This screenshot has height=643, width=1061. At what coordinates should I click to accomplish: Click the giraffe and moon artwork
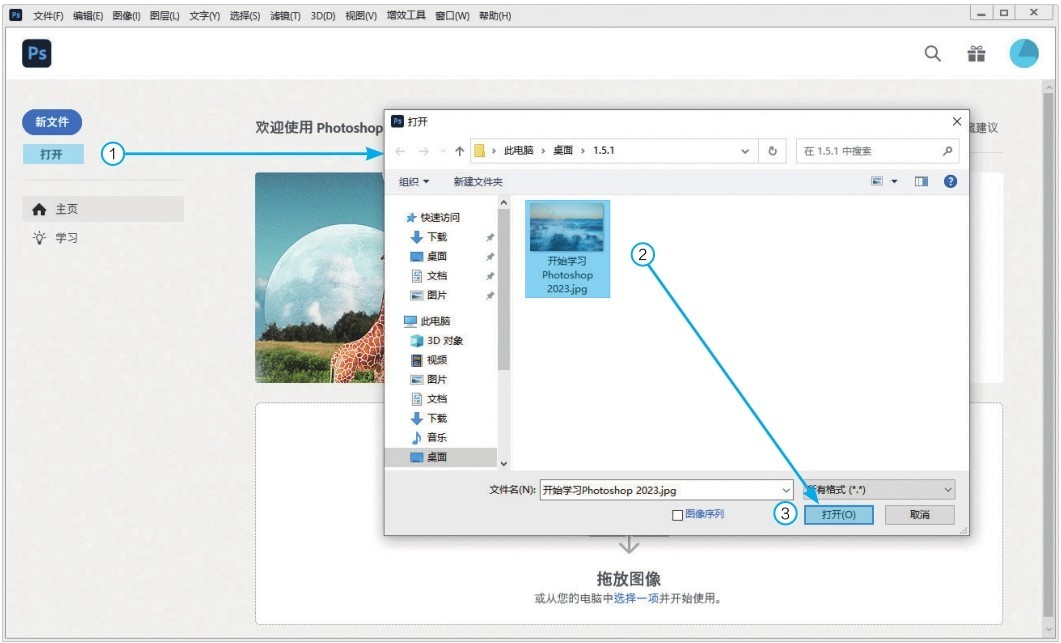click(x=319, y=278)
